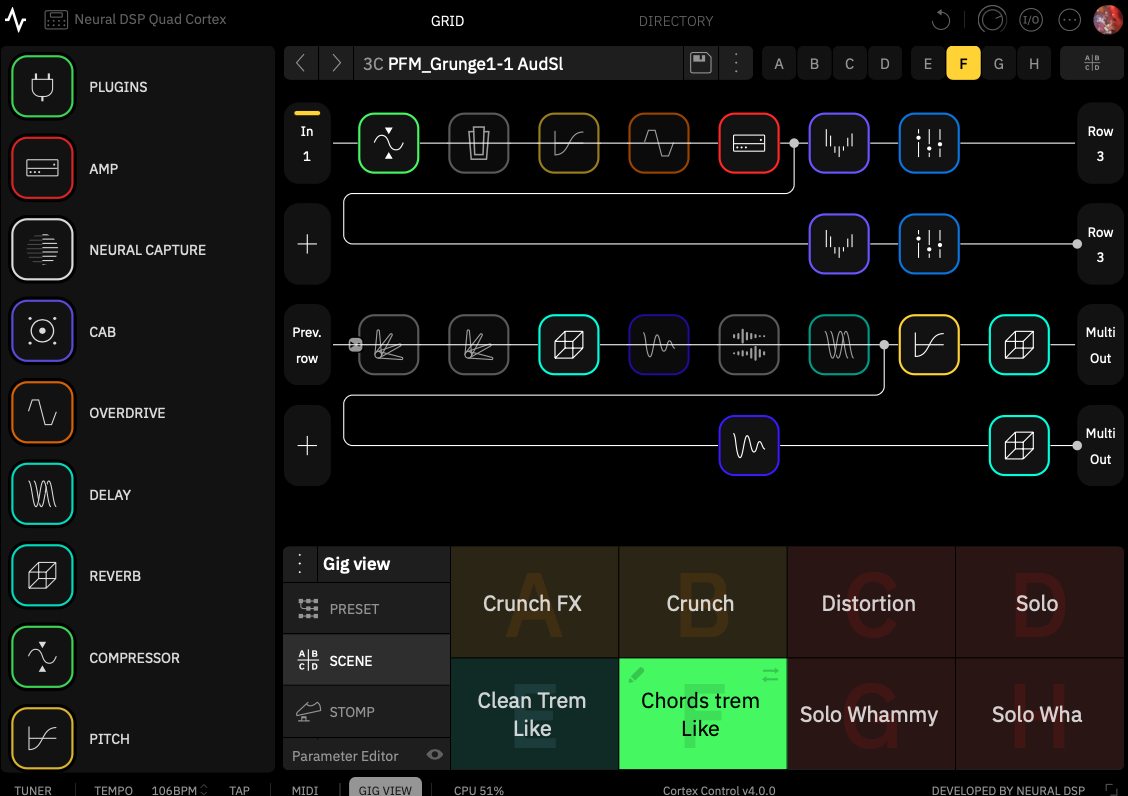The height and width of the screenshot is (796, 1128).
Task: Select the Crunch FX scene tile
Action: (535, 602)
